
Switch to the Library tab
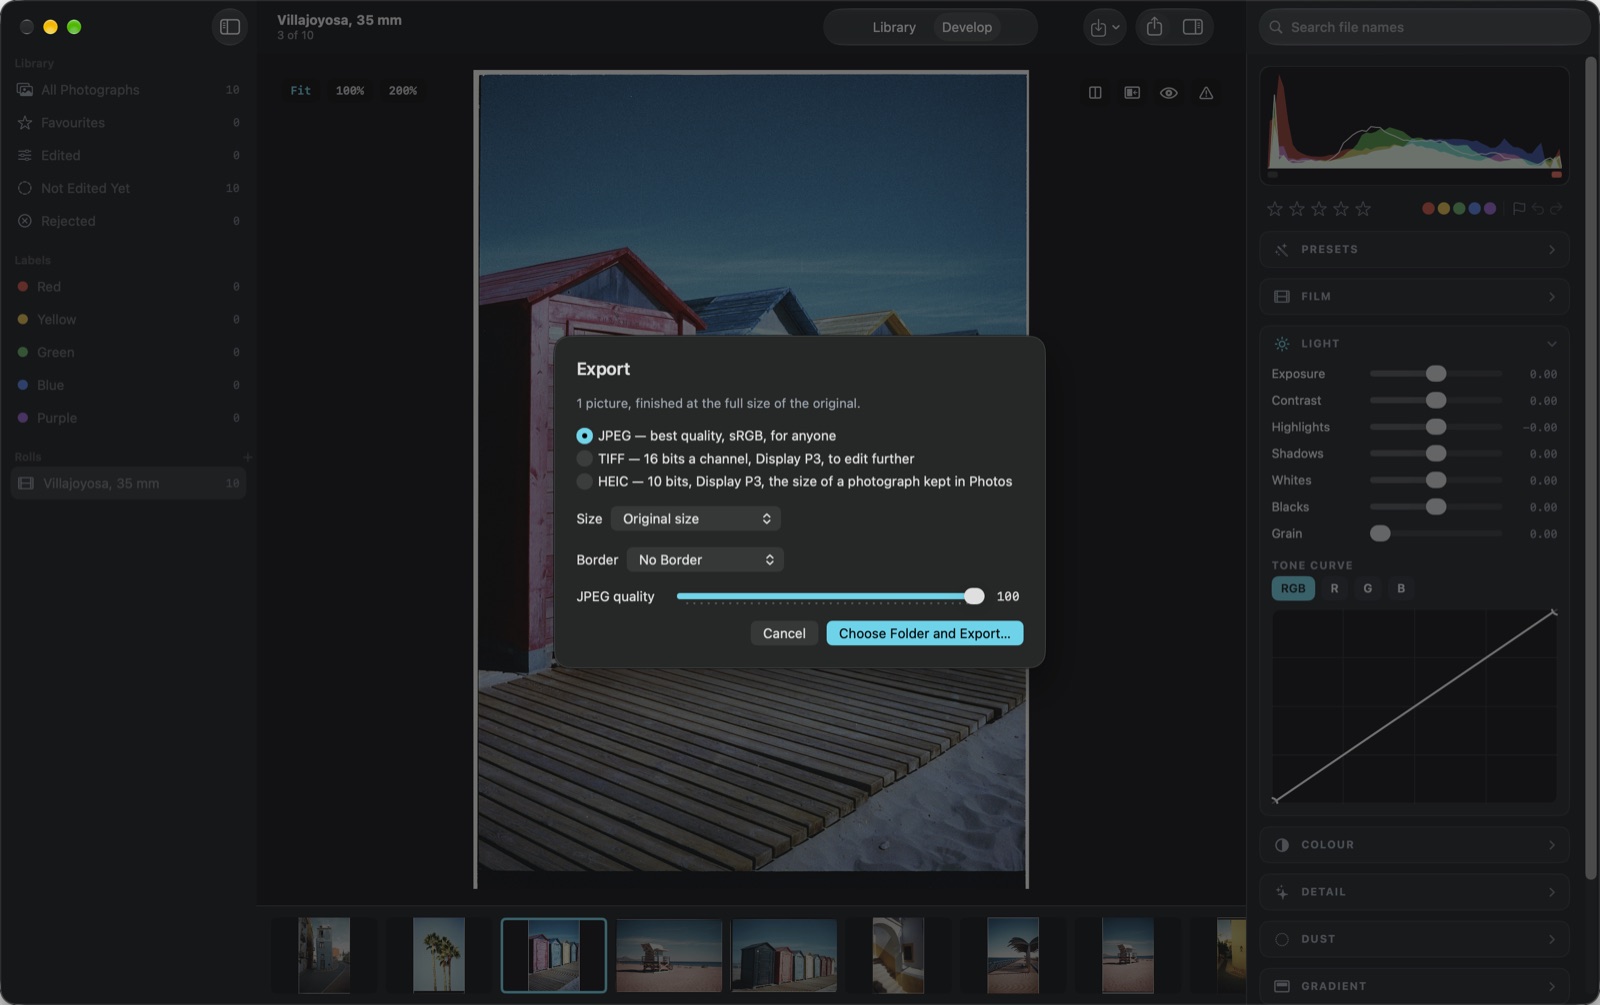(x=894, y=27)
